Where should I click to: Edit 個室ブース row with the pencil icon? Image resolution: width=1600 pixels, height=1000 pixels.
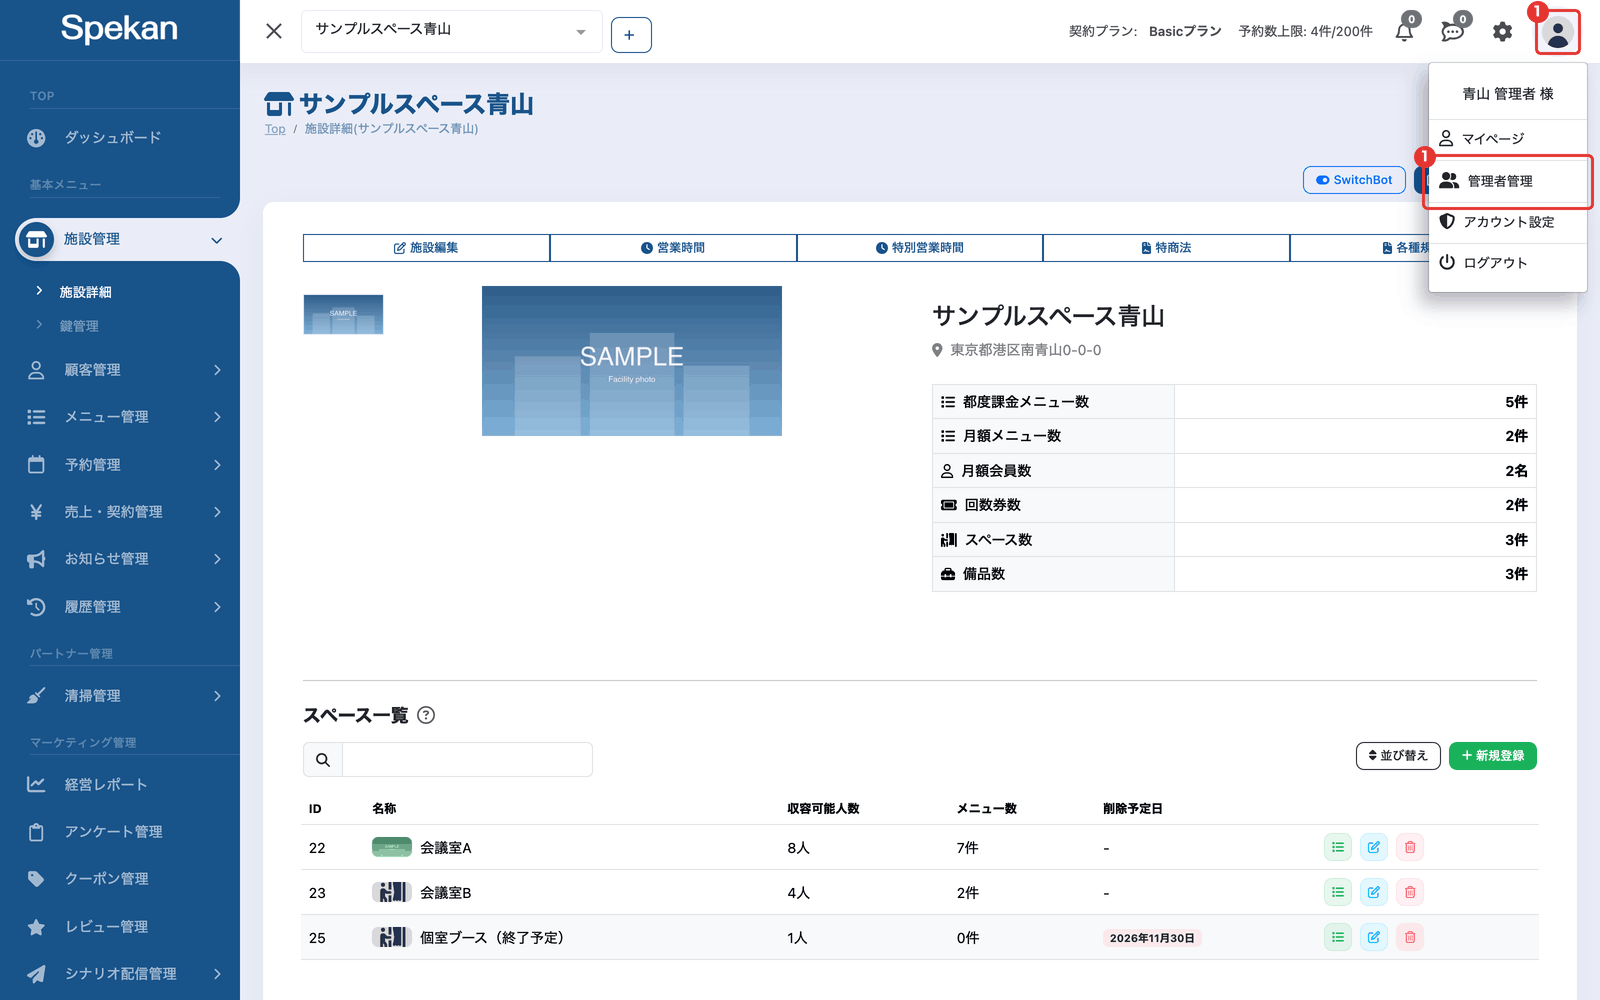click(1374, 937)
